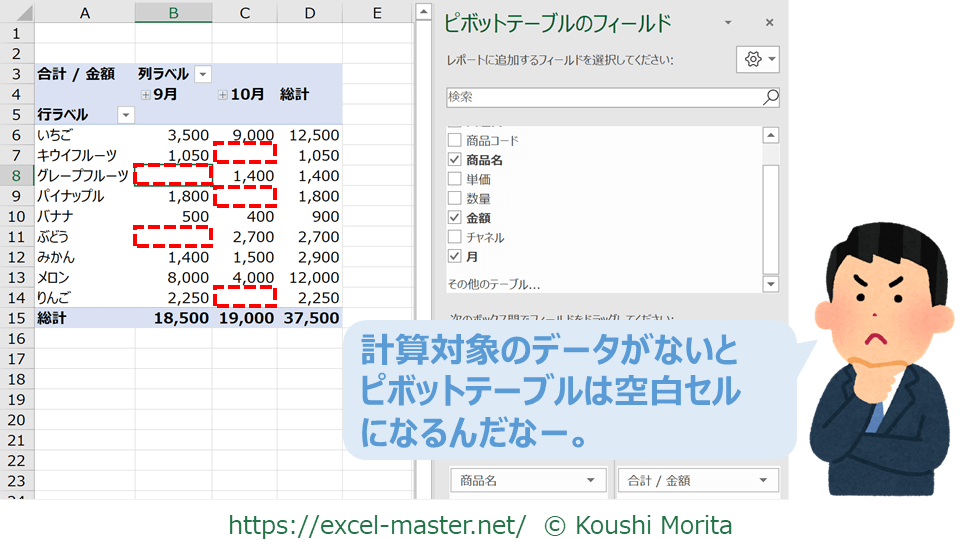
Task: Uncheck the 商品名 field checkbox
Action: 455,160
